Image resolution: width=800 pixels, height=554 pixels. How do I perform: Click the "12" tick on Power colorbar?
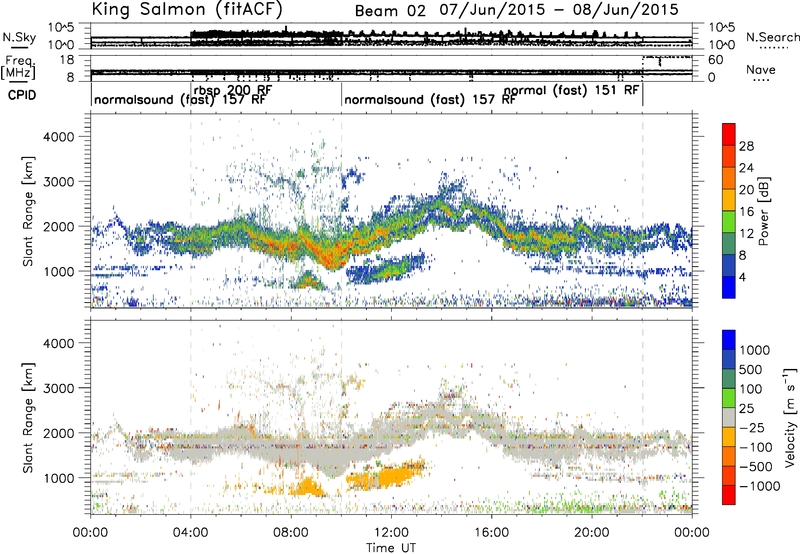click(x=746, y=234)
